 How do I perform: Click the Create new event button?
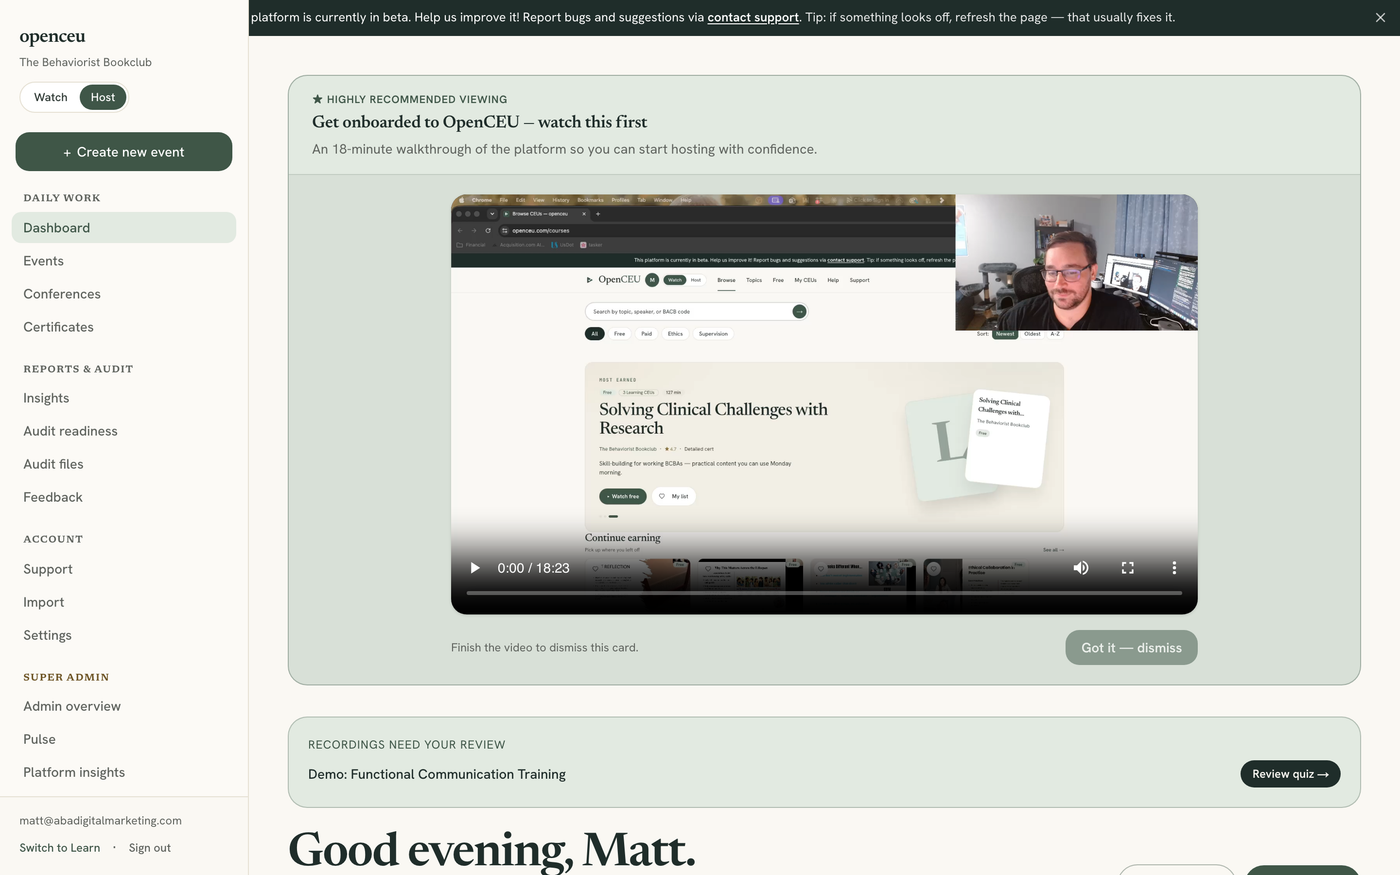pos(124,152)
